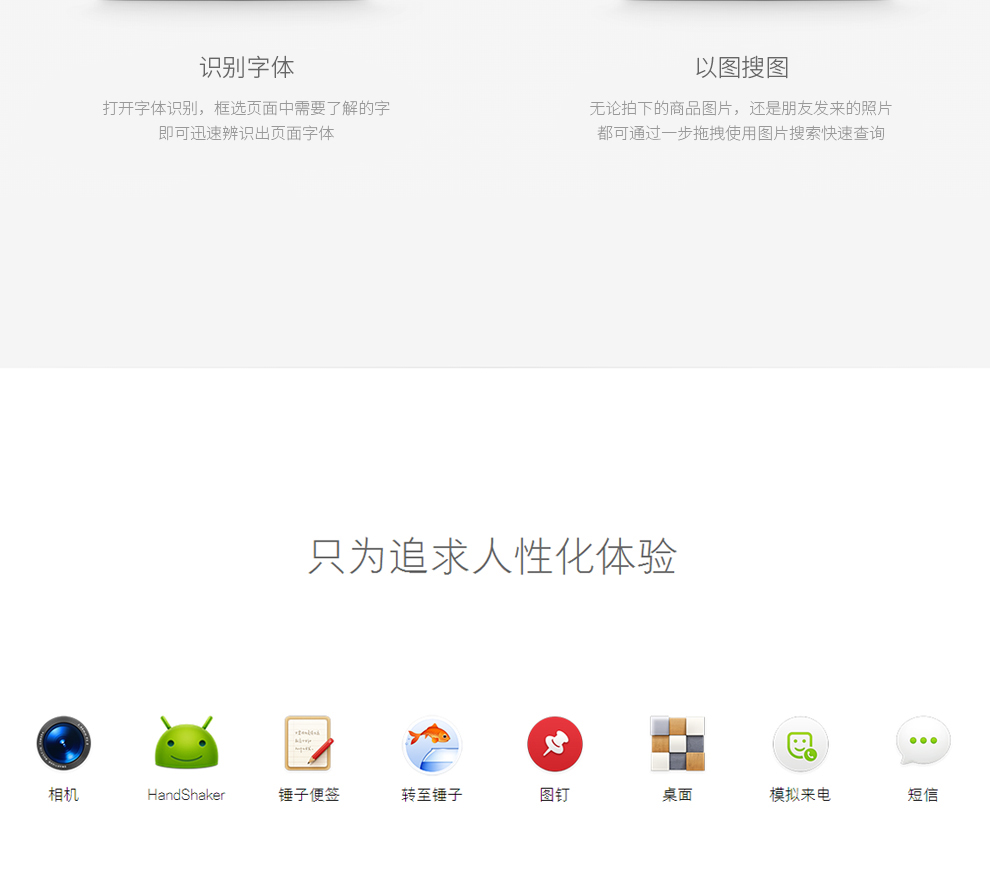Select the 转至锤子 goldfish icon
The height and width of the screenshot is (889, 990).
click(x=432, y=744)
